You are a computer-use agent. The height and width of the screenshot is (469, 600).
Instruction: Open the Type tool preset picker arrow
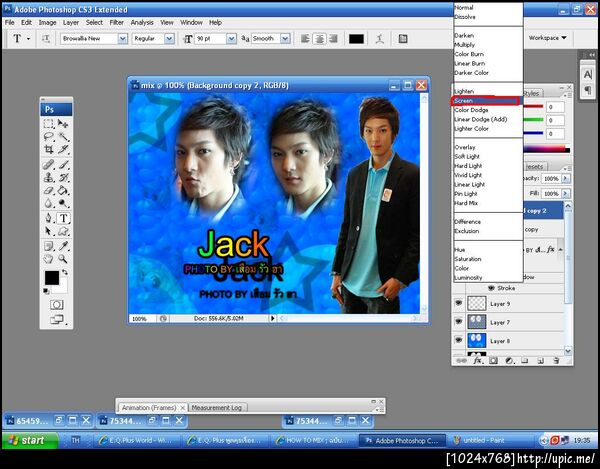point(28,39)
